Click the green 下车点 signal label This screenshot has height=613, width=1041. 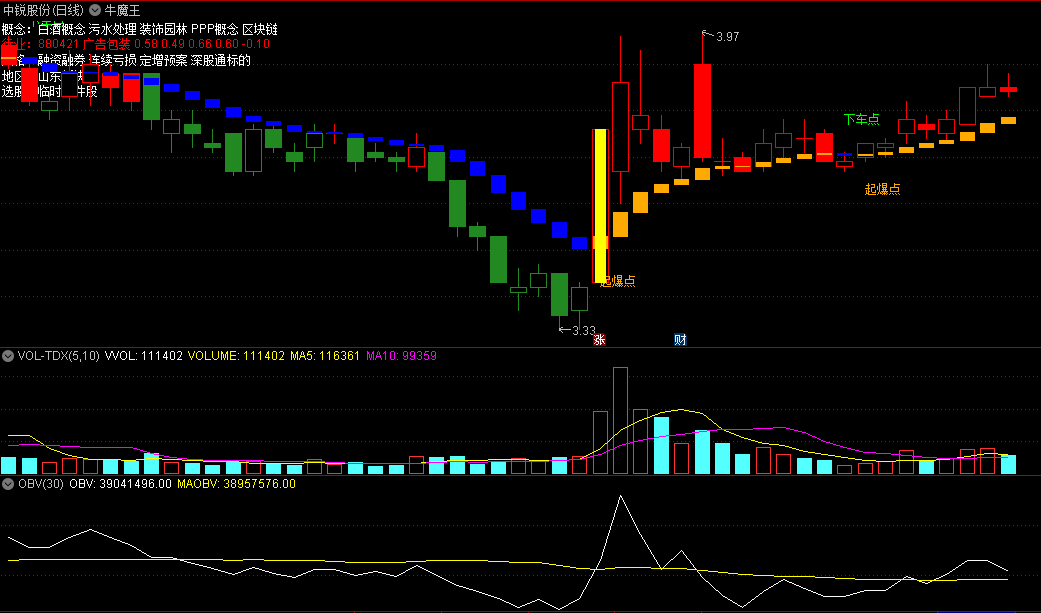coord(862,119)
